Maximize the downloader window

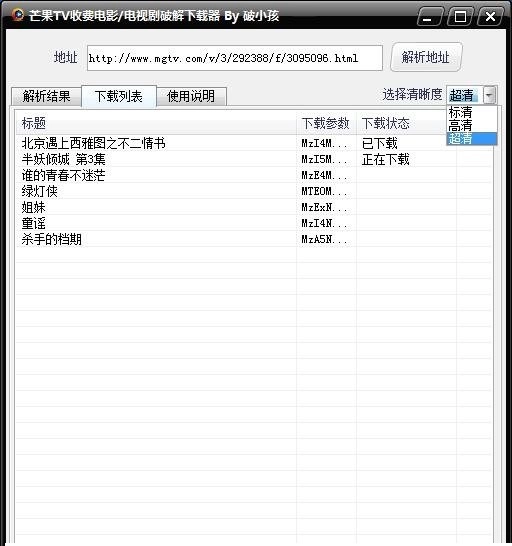click(x=460, y=16)
